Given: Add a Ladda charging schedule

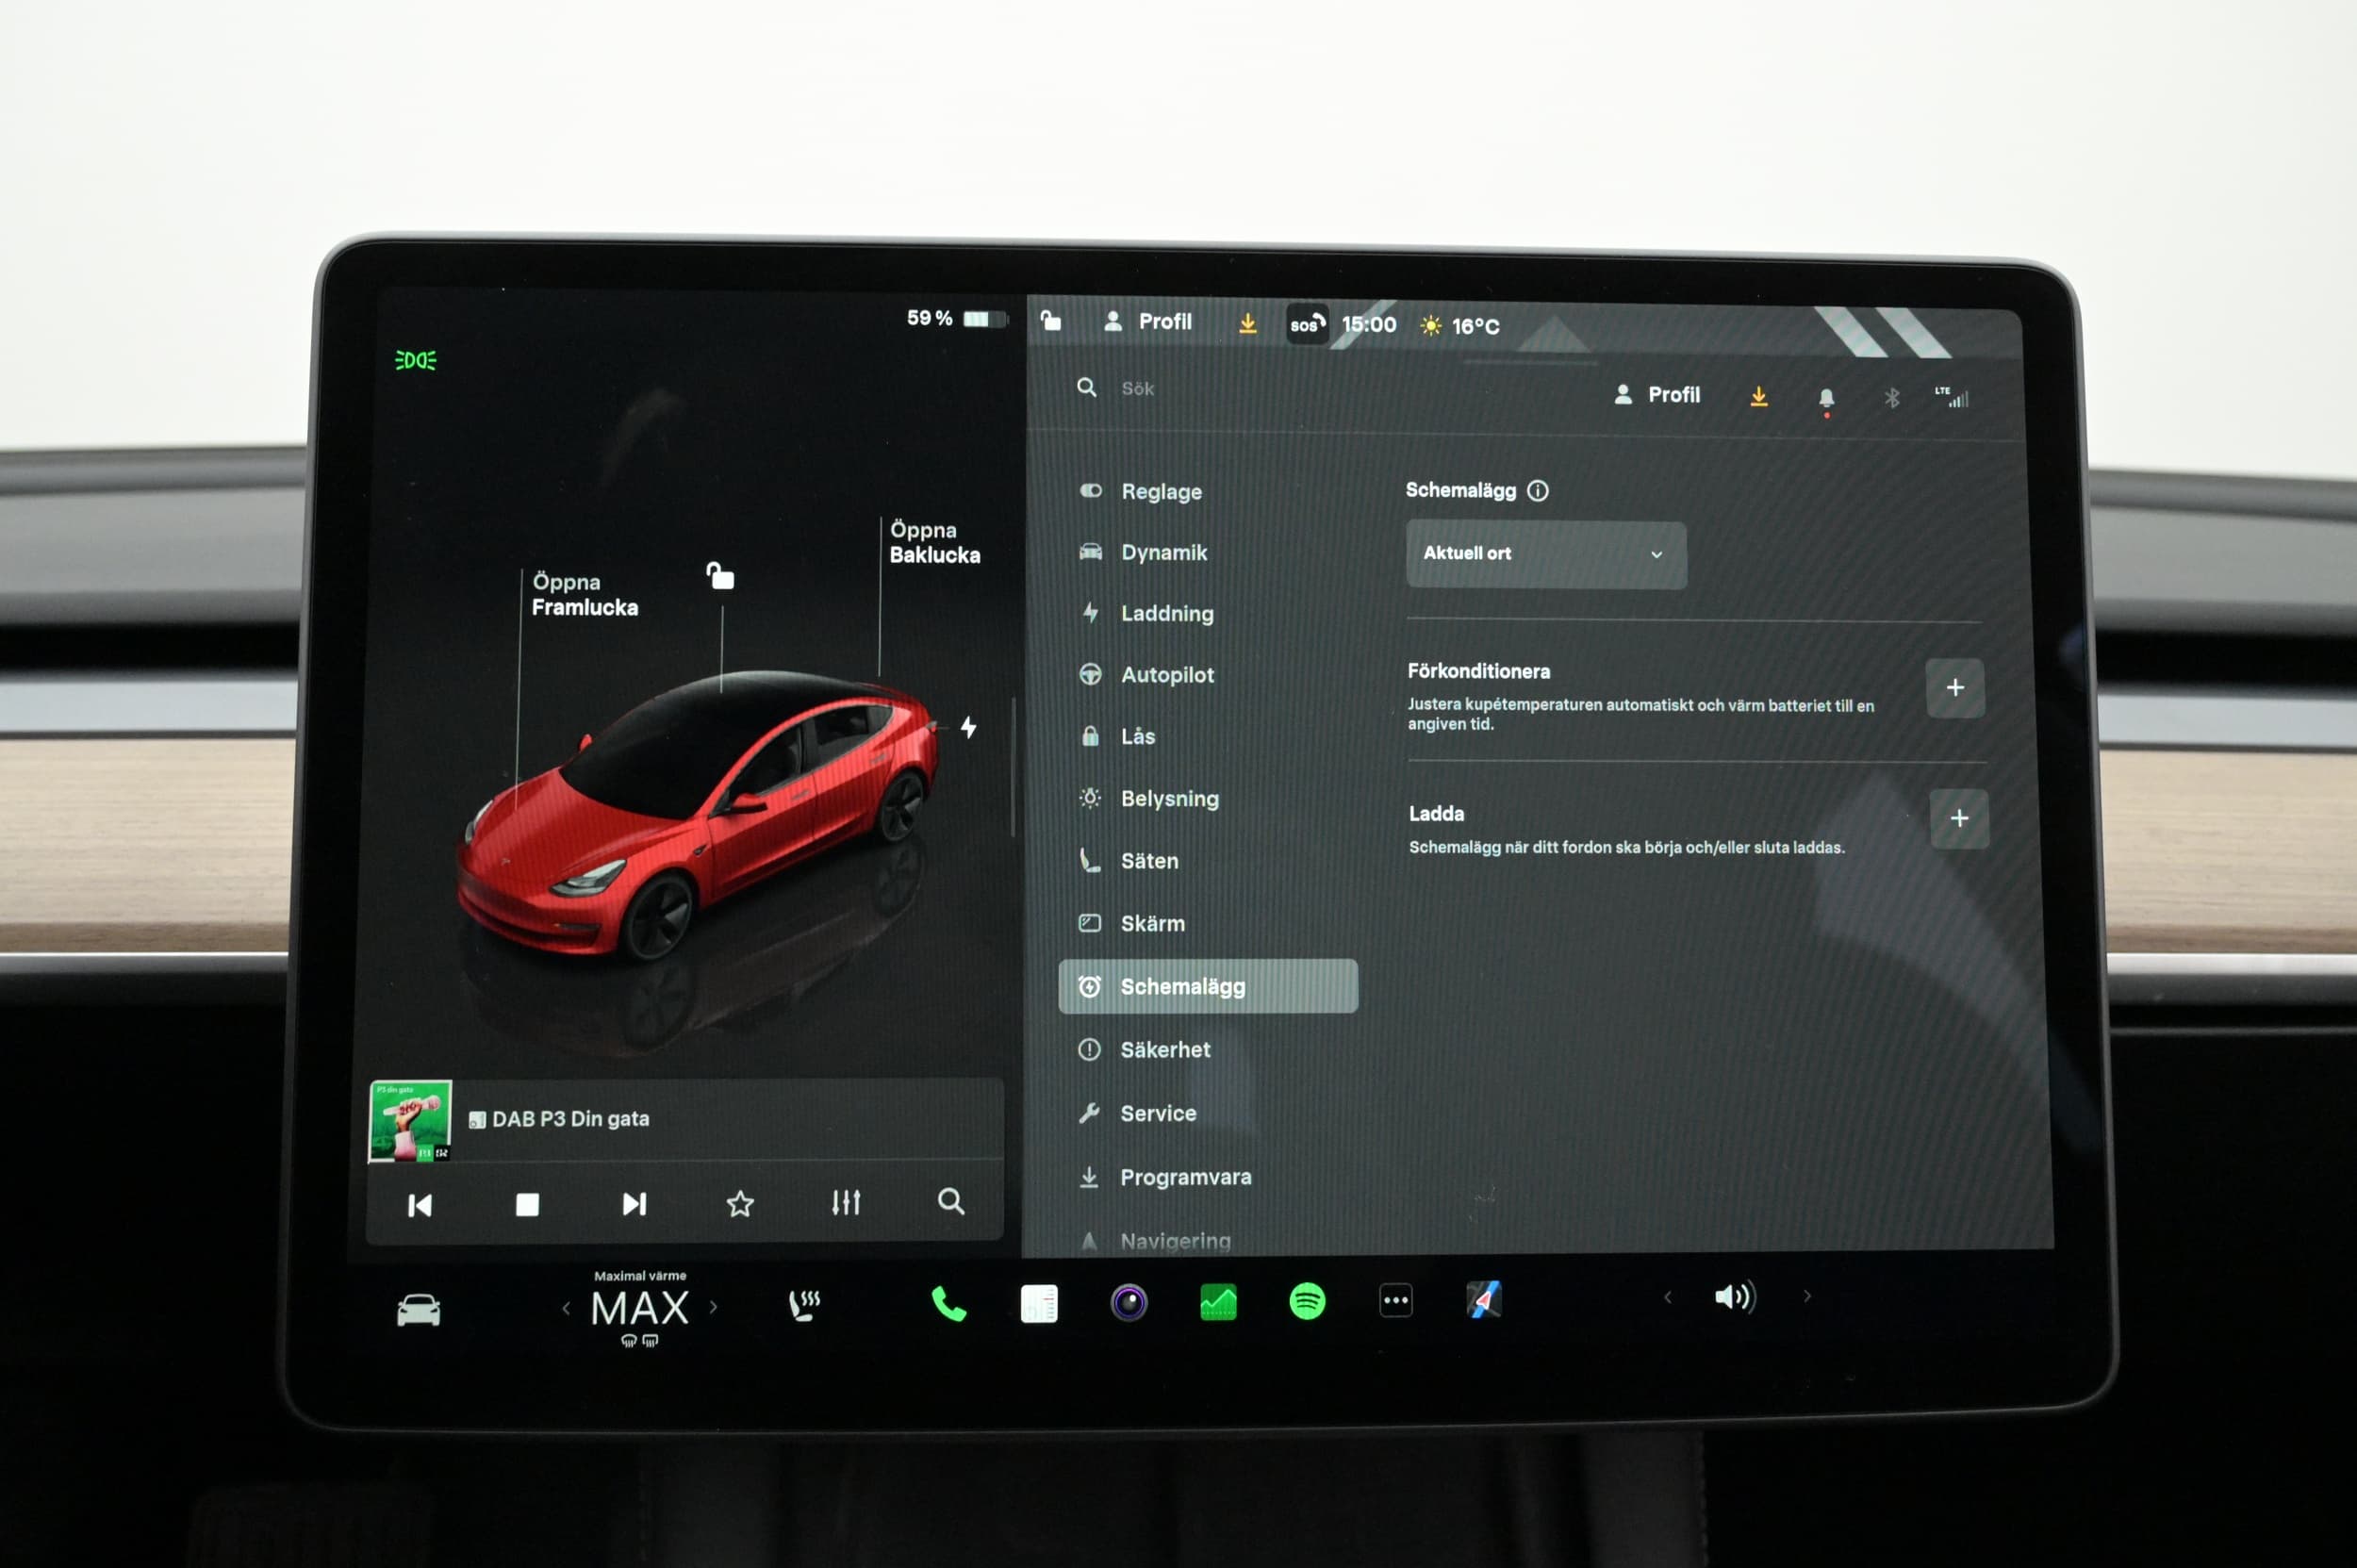Looking at the screenshot, I should pyautogui.click(x=1958, y=819).
